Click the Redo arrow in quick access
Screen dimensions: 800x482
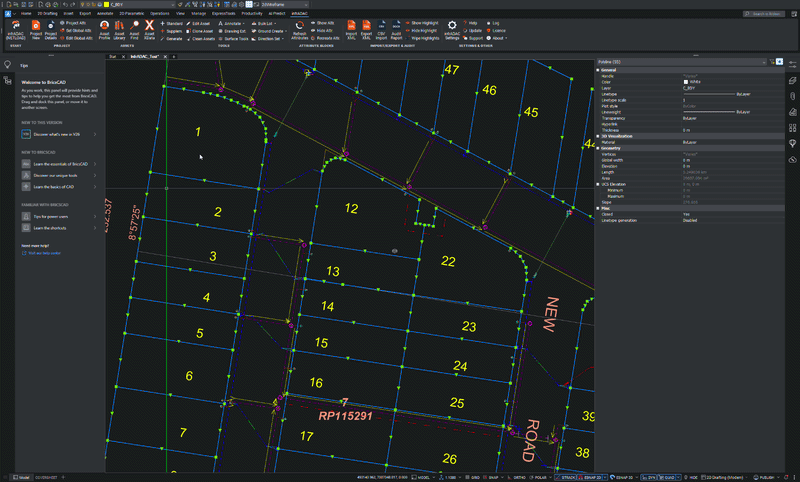coord(73,4)
